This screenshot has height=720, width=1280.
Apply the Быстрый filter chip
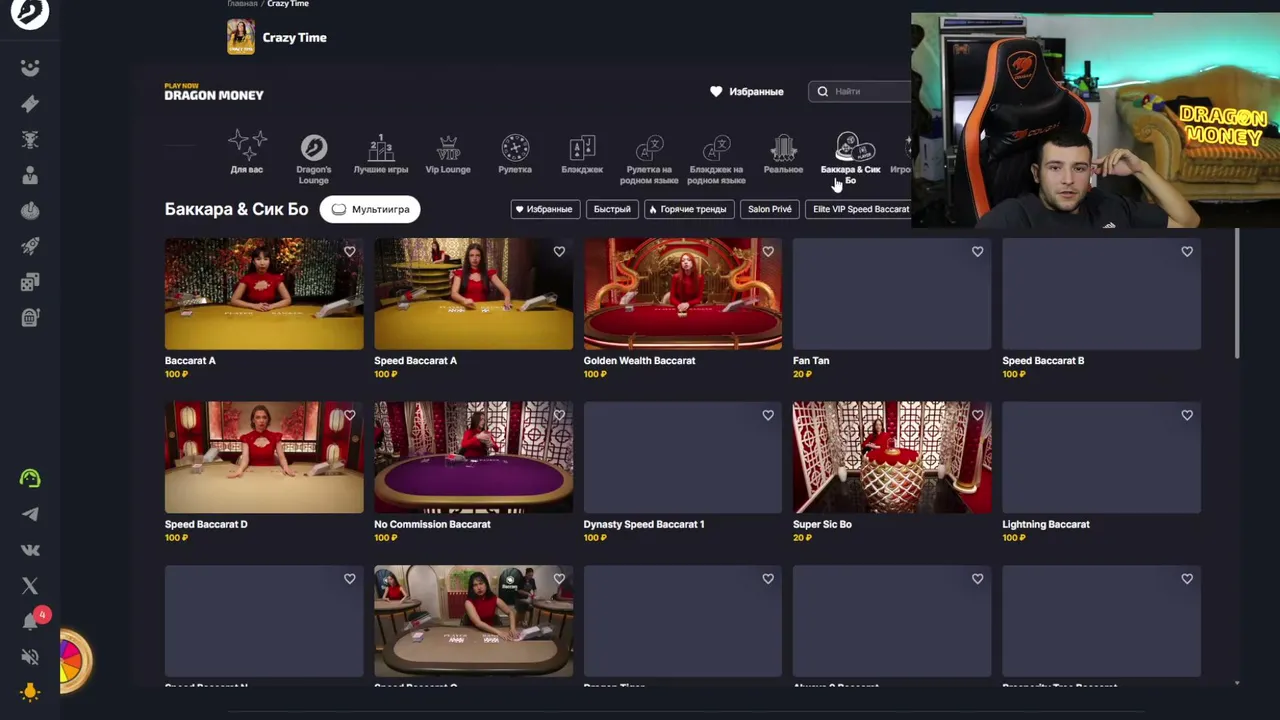612,209
